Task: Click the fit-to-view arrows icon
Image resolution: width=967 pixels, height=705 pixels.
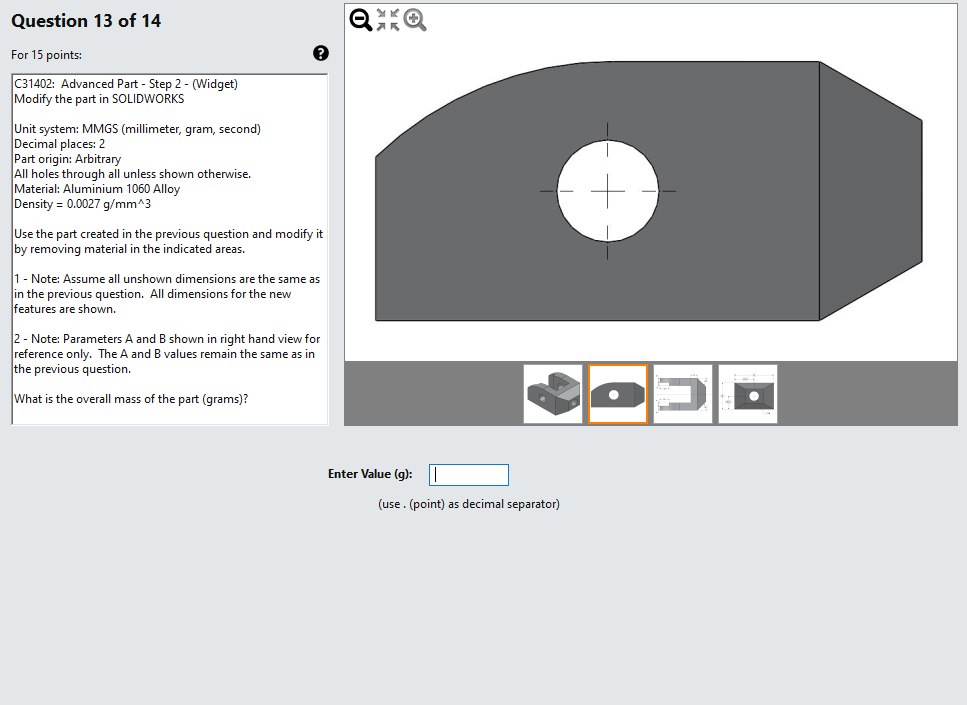Action: tap(388, 19)
